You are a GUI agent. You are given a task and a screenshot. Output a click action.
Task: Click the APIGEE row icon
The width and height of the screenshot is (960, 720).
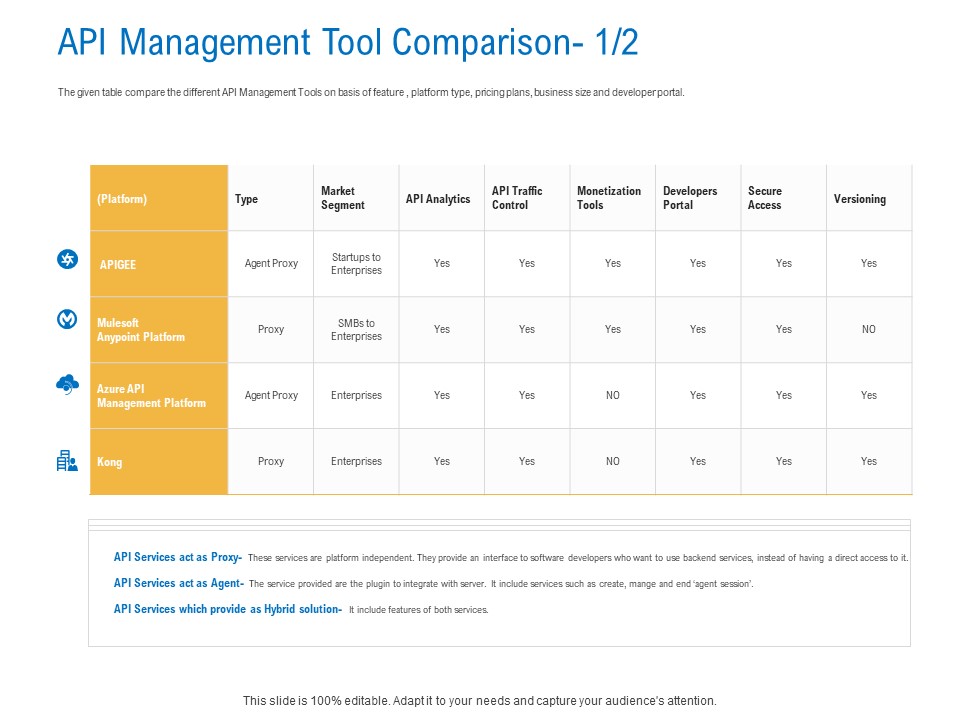tap(67, 259)
